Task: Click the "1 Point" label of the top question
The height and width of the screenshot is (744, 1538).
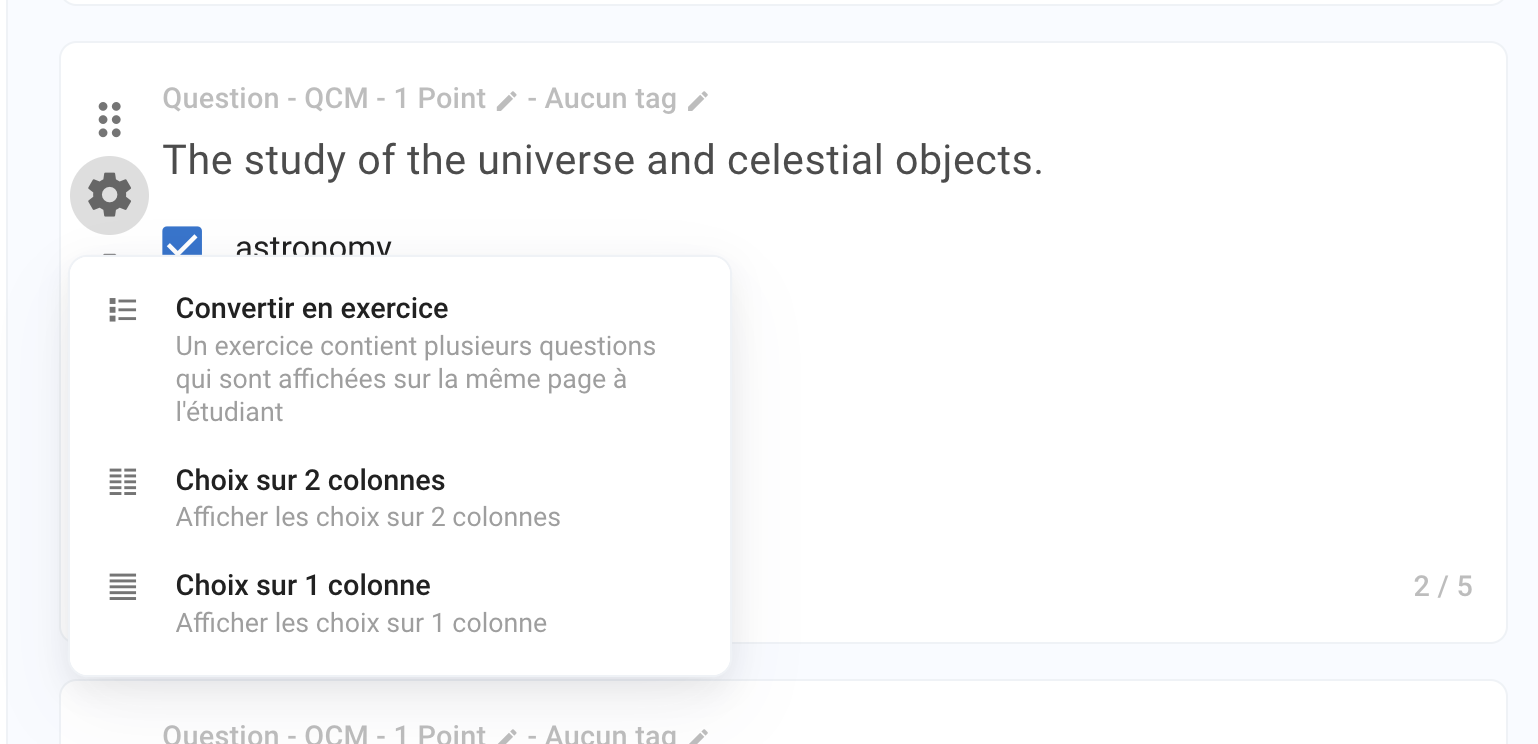Action: (x=439, y=99)
